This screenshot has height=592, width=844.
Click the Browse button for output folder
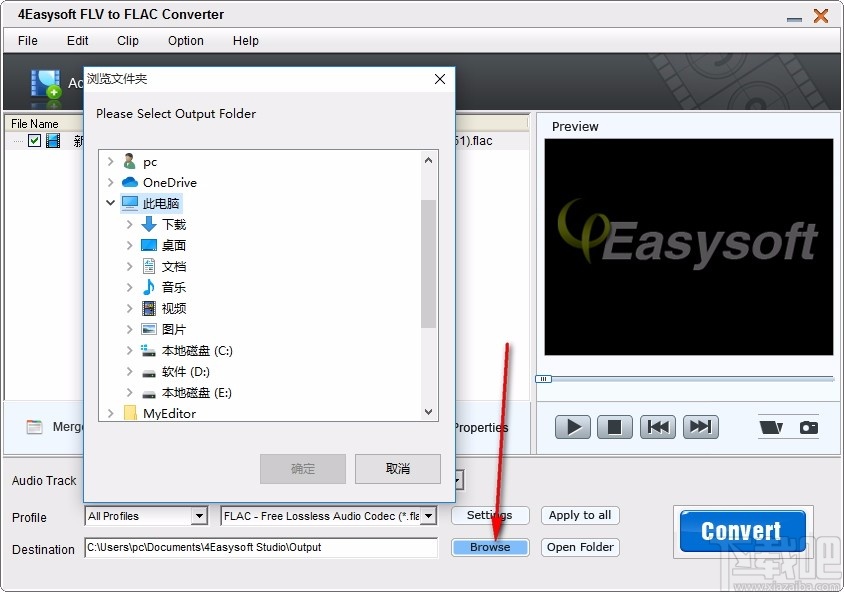pyautogui.click(x=490, y=547)
